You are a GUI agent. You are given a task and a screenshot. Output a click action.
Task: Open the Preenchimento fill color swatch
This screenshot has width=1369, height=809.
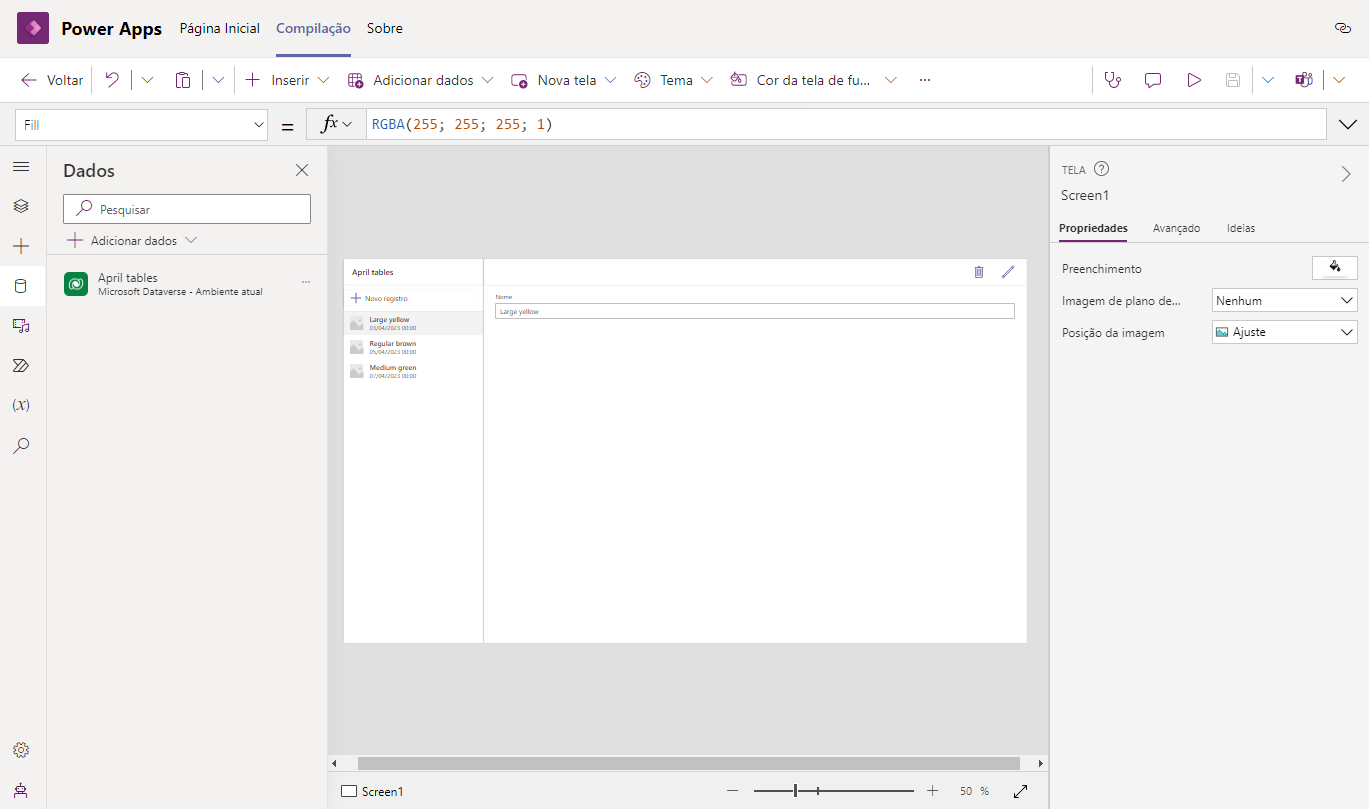(1335, 268)
